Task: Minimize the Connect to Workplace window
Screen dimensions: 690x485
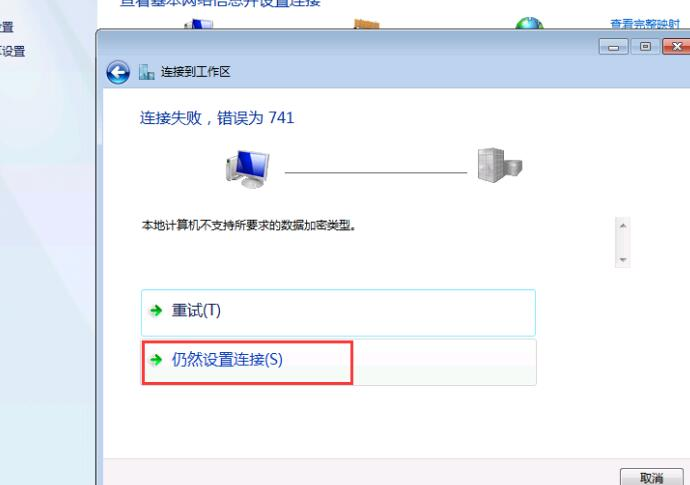Action: pos(613,47)
